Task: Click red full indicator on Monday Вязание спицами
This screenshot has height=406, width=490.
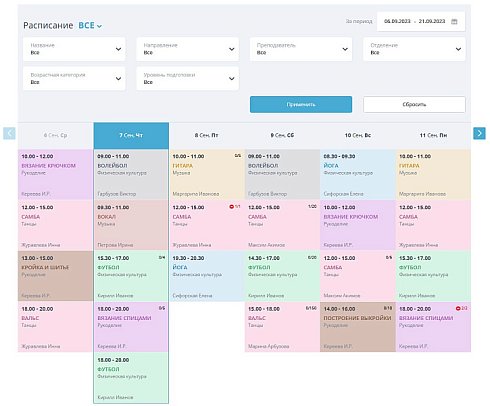Action: click(x=458, y=308)
